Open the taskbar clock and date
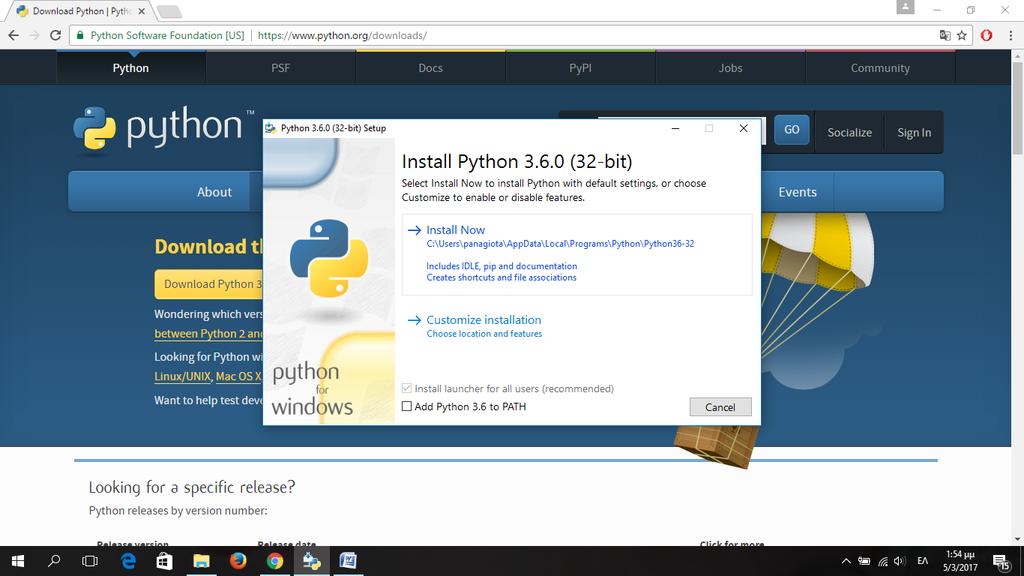1024x576 pixels. click(x=960, y=561)
